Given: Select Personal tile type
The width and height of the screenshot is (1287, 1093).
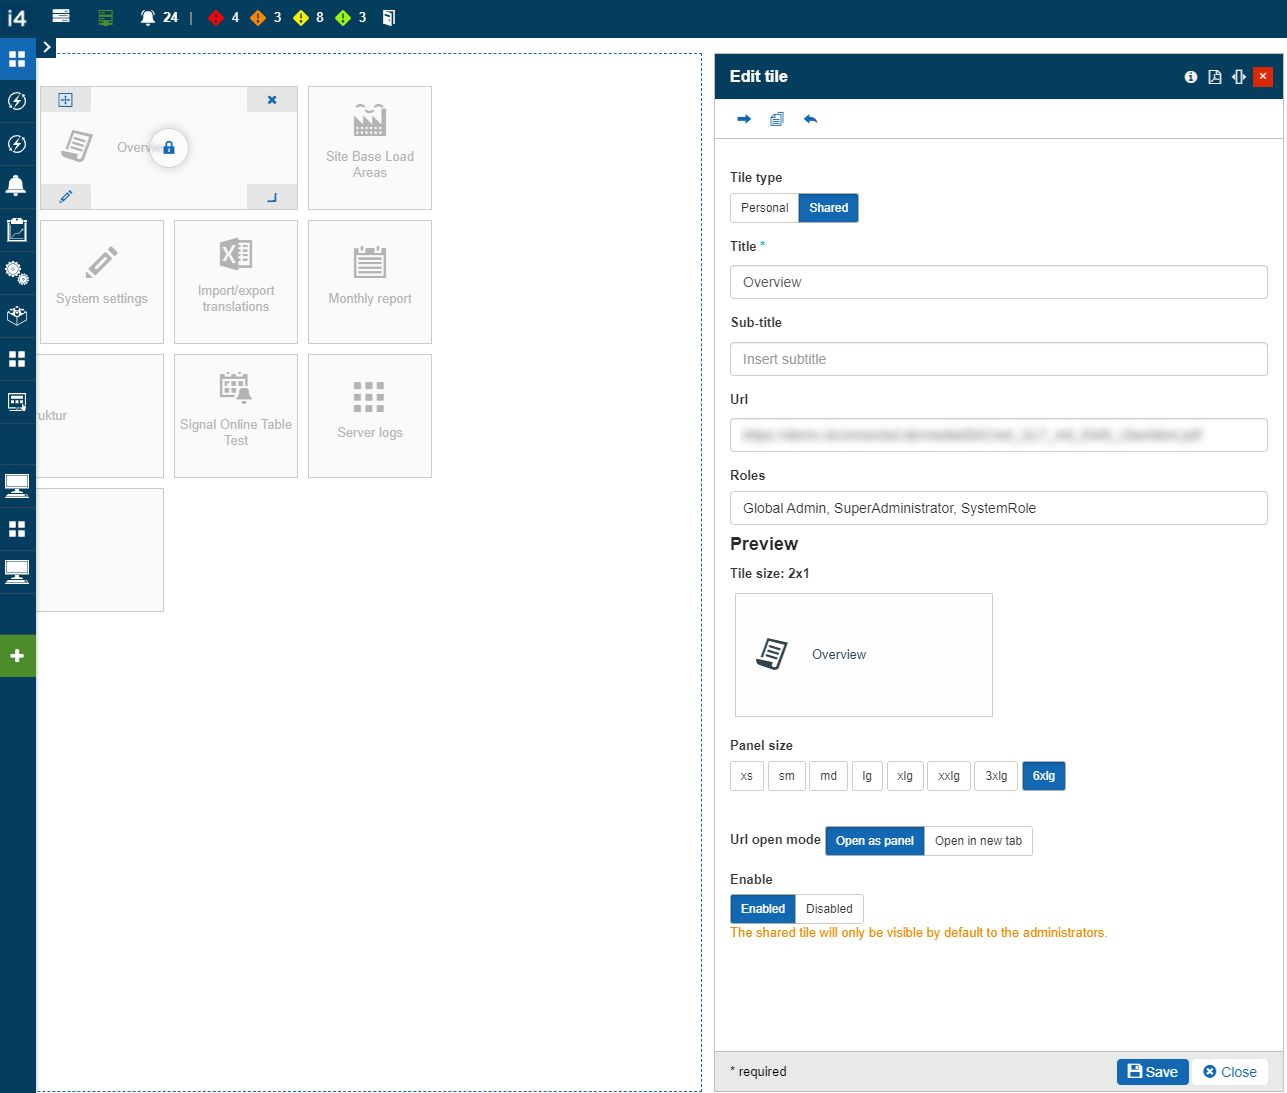Looking at the screenshot, I should [x=764, y=208].
